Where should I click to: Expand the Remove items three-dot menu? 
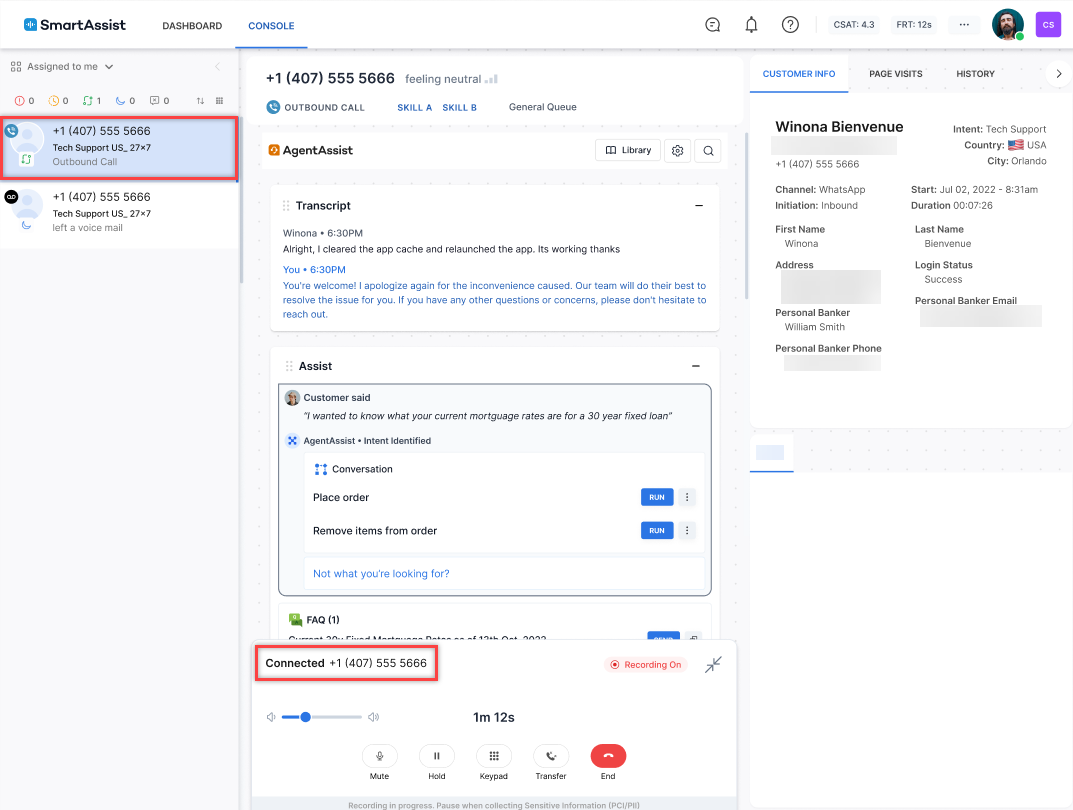point(687,530)
